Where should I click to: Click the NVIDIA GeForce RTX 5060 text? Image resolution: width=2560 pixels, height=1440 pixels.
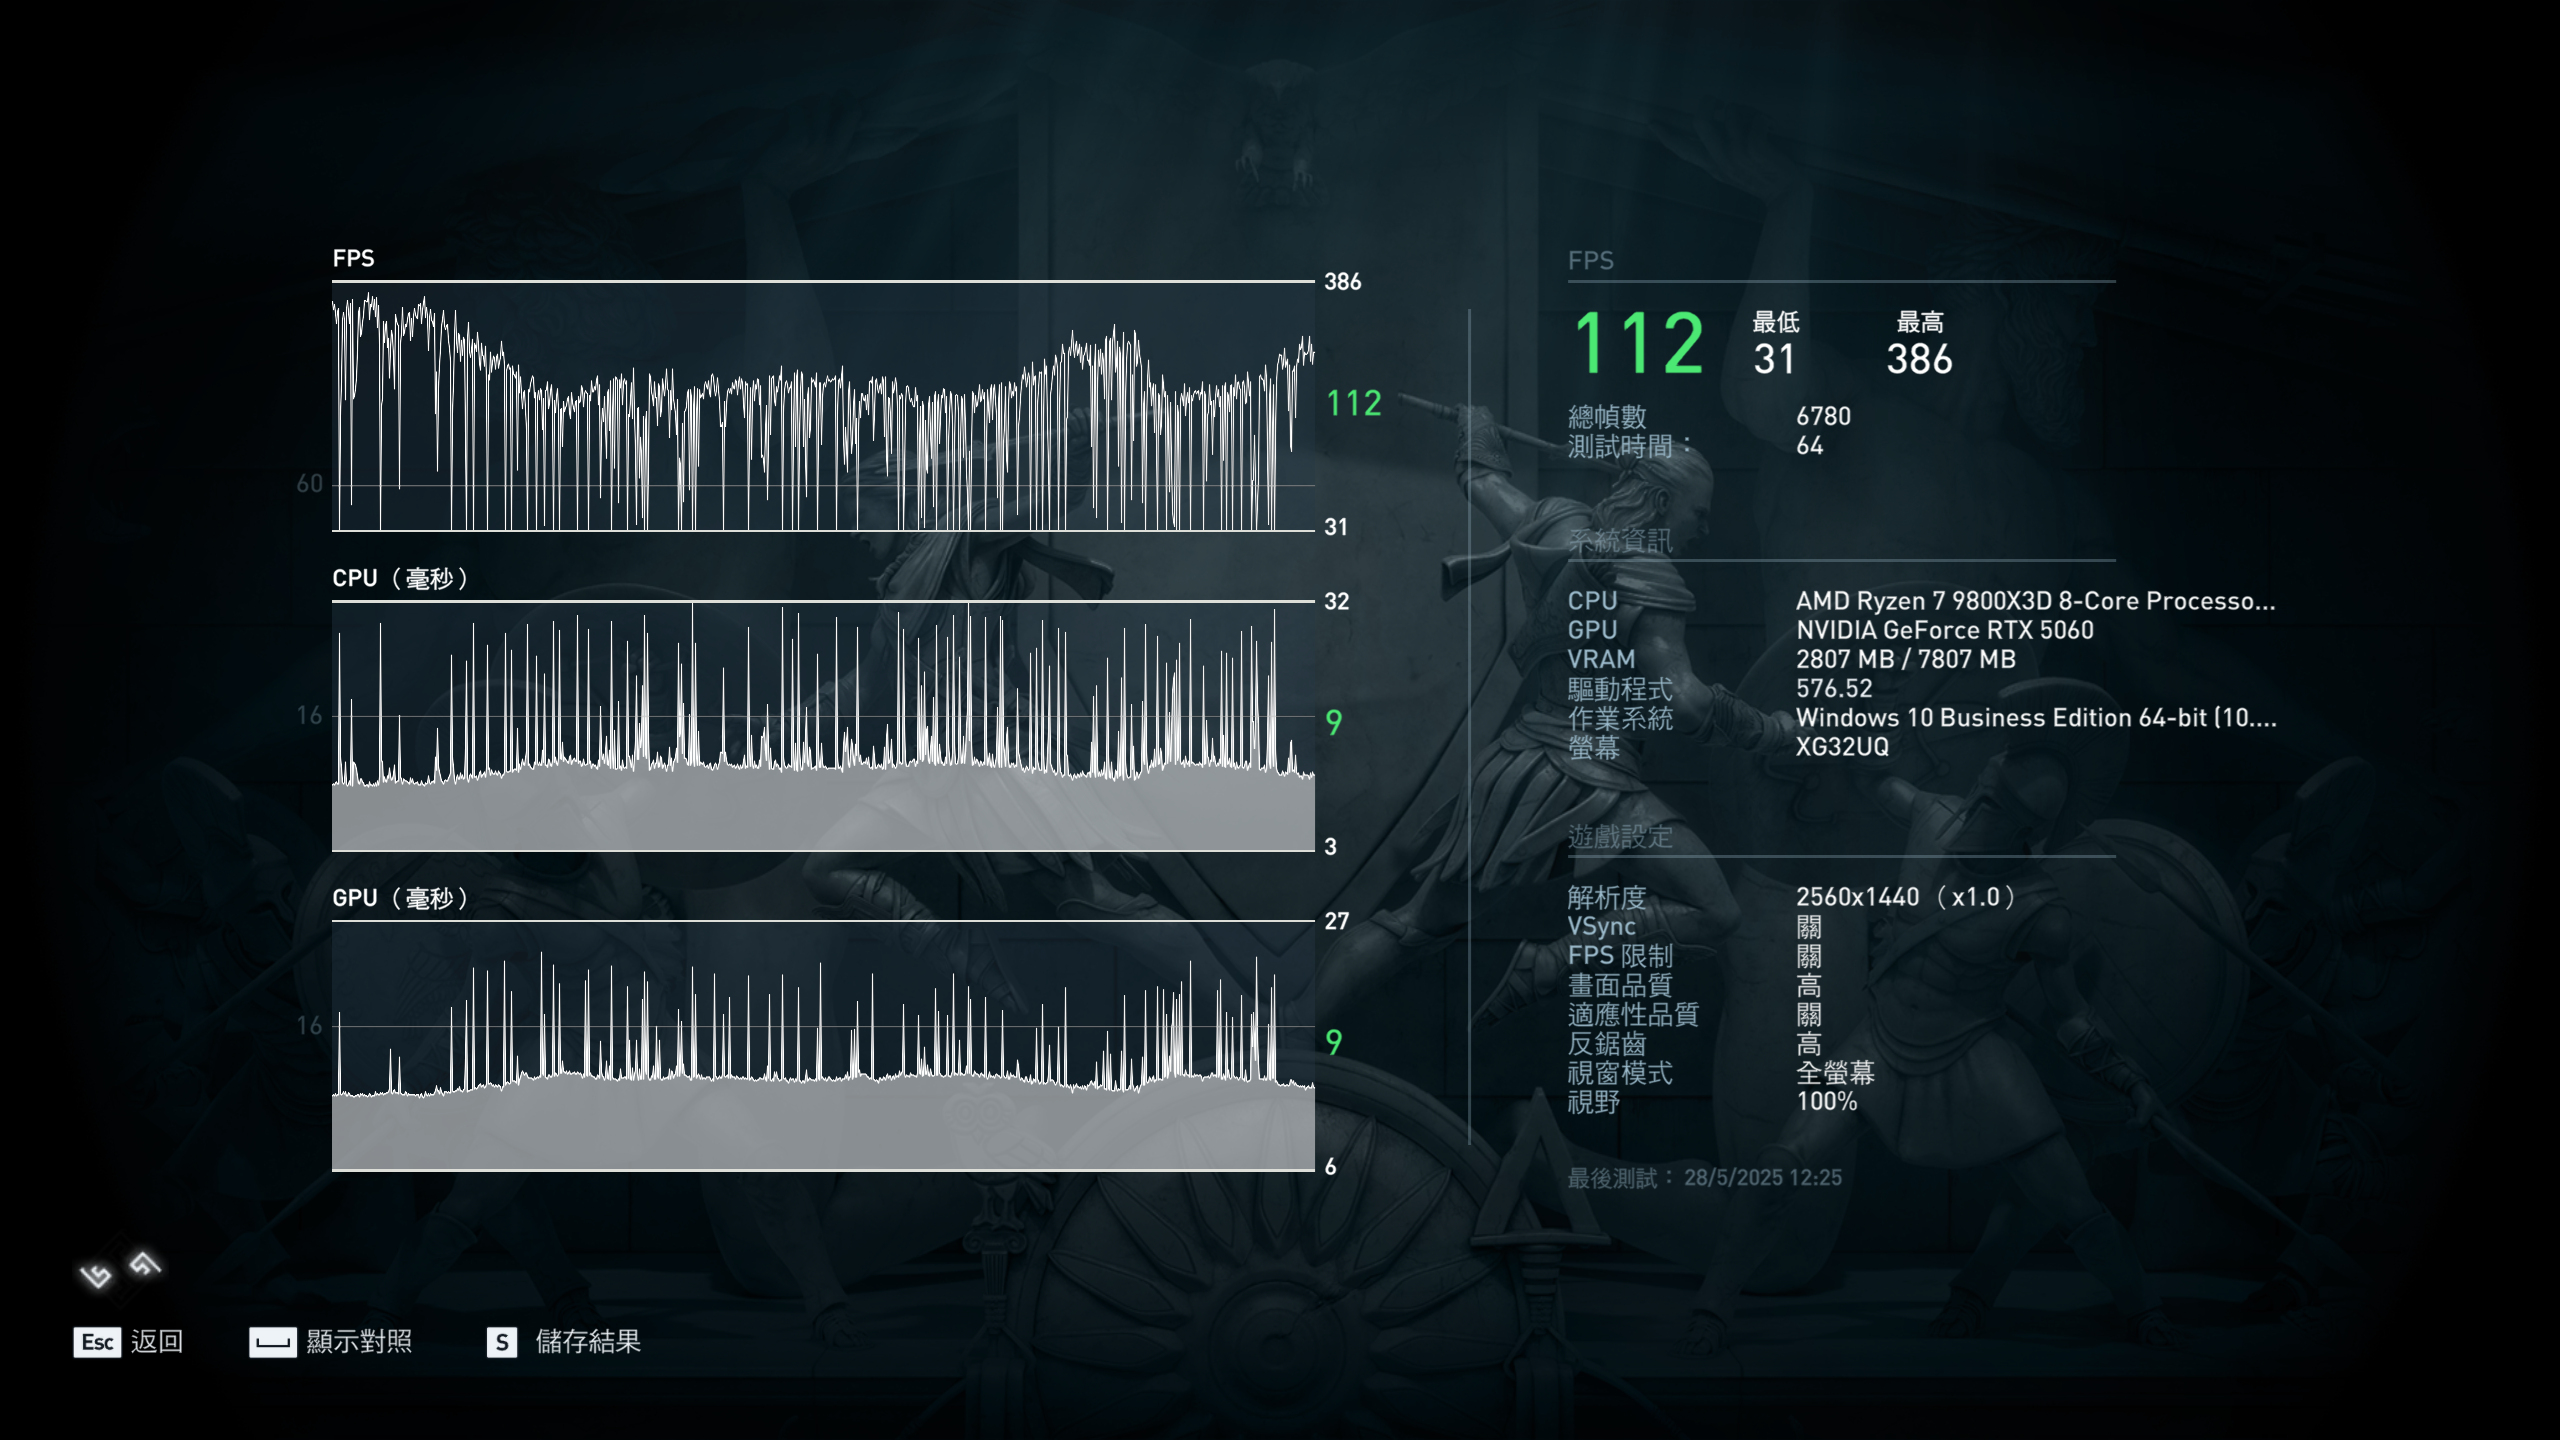(x=1944, y=630)
